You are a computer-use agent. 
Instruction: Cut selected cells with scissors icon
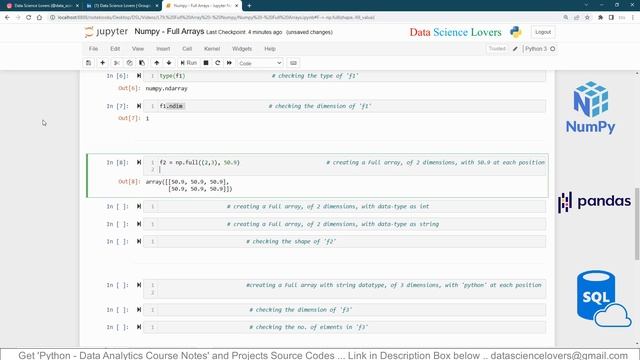point(116,63)
